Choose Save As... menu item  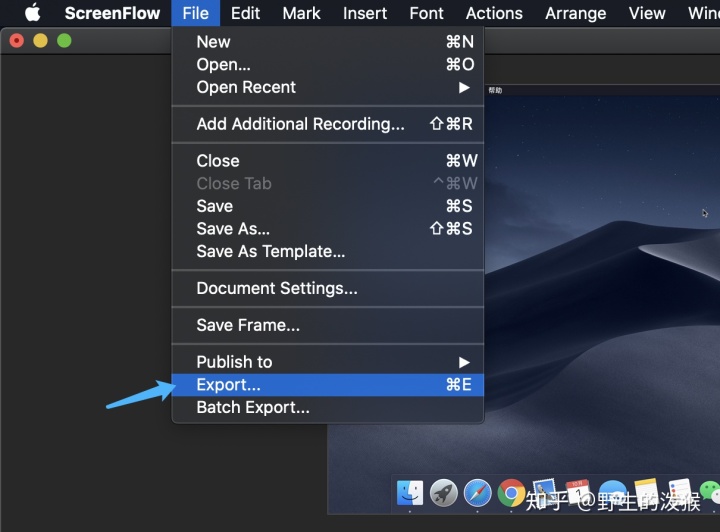coord(328,229)
